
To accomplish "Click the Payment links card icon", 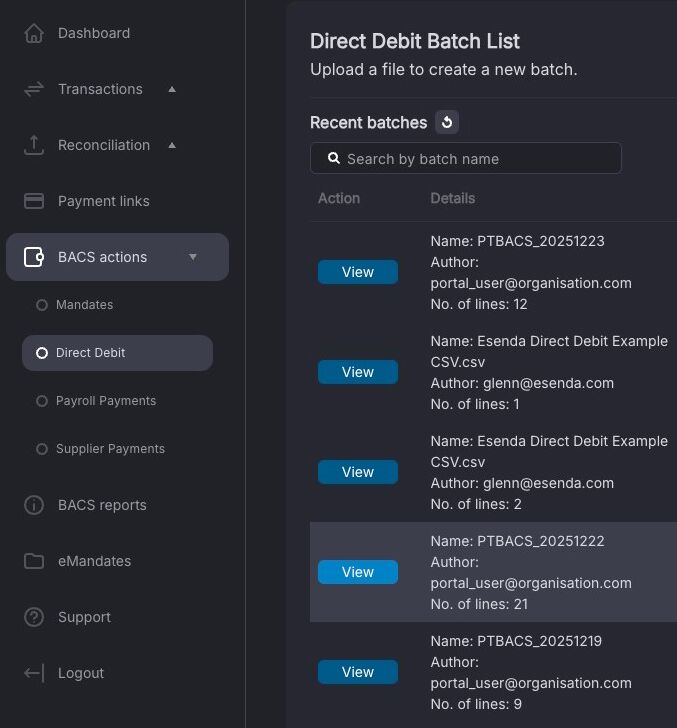I will click(x=34, y=201).
